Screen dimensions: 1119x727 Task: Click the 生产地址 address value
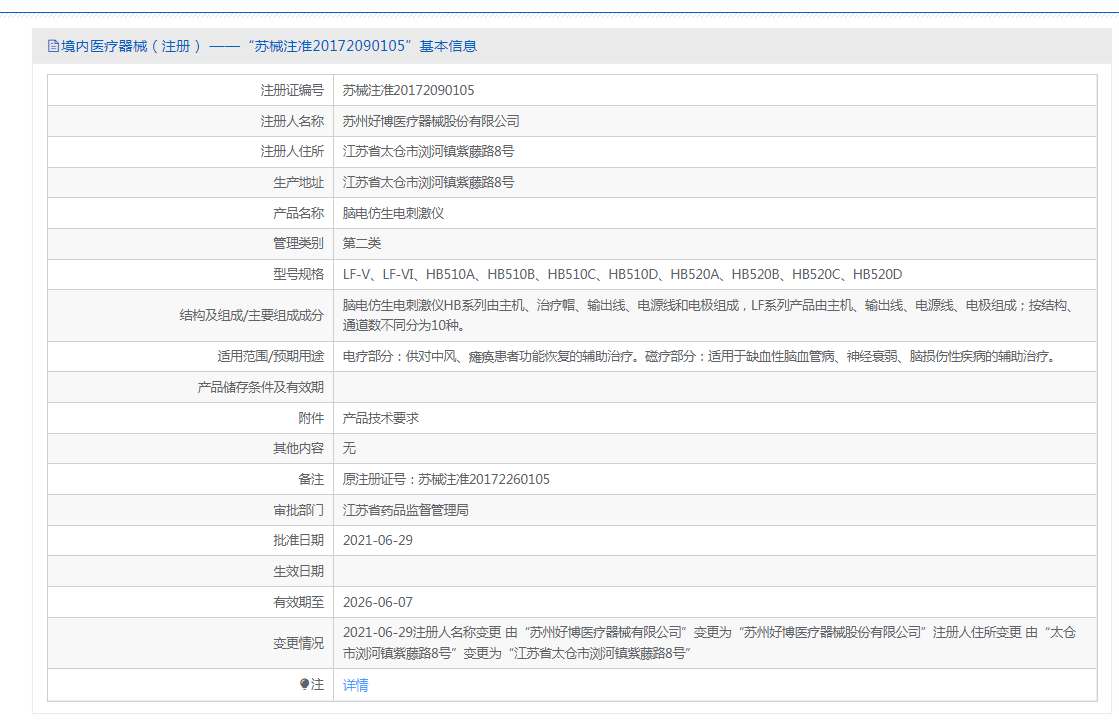428,183
